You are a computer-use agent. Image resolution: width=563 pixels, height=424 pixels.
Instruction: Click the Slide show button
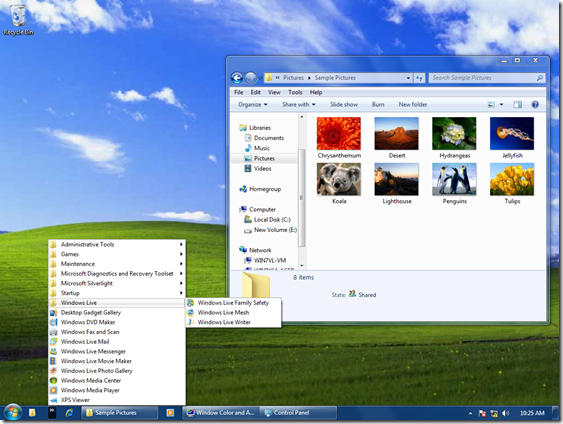[344, 104]
